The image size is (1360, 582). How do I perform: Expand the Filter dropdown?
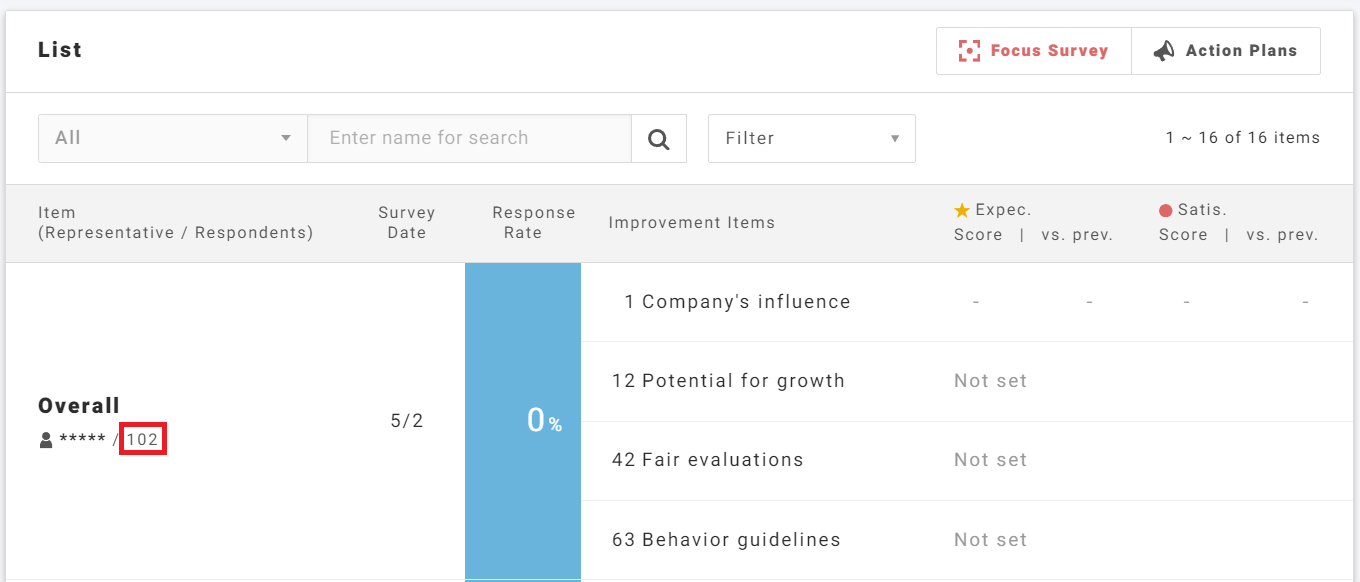pyautogui.click(x=811, y=138)
